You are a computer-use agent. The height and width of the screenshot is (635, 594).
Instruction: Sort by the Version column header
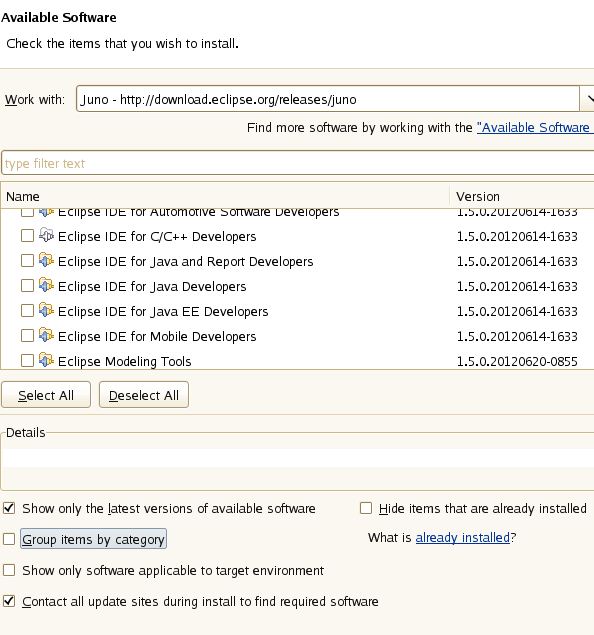pos(522,196)
